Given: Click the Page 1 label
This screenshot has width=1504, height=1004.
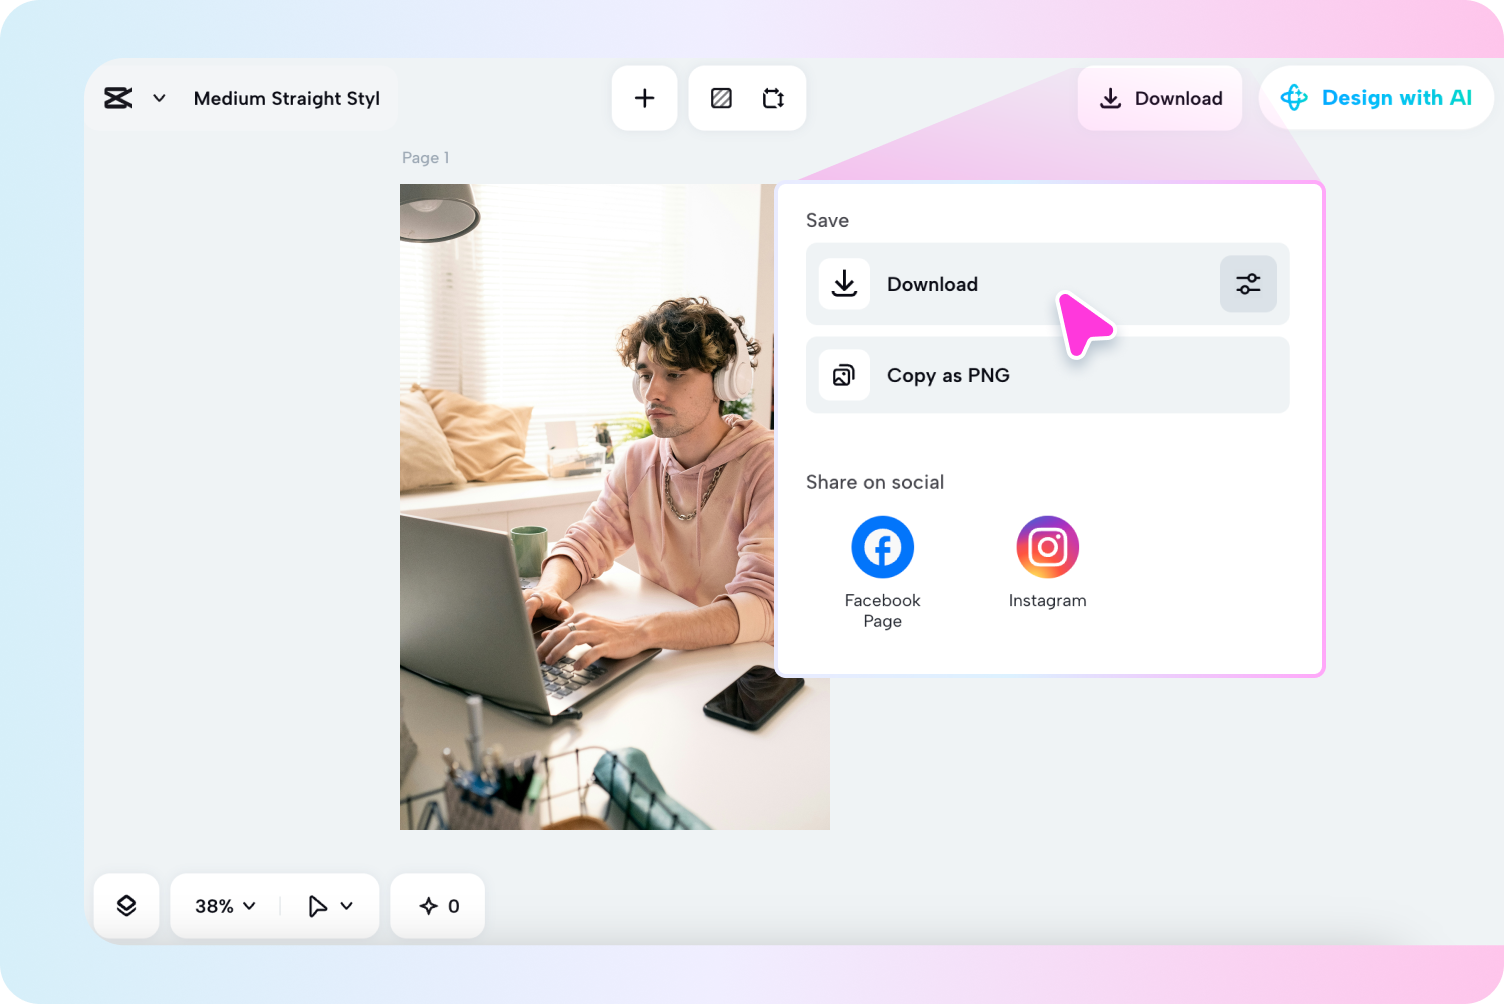Looking at the screenshot, I should 425,158.
